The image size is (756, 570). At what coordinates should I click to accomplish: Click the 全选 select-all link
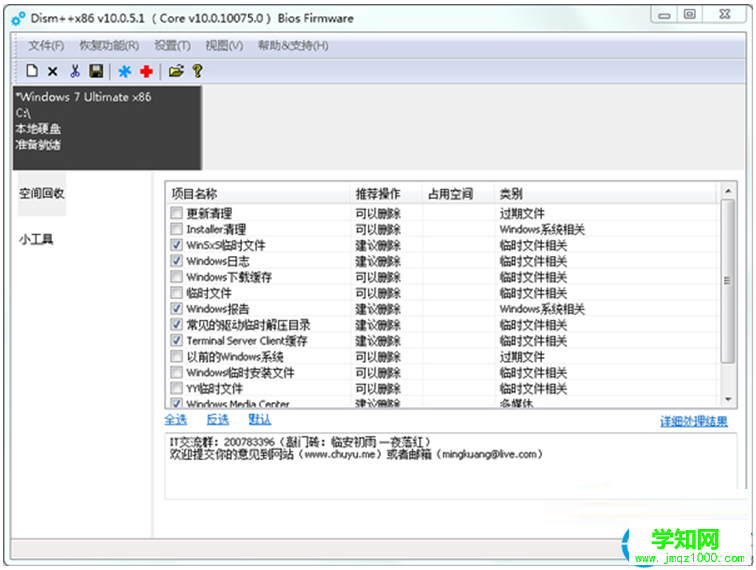pos(176,420)
